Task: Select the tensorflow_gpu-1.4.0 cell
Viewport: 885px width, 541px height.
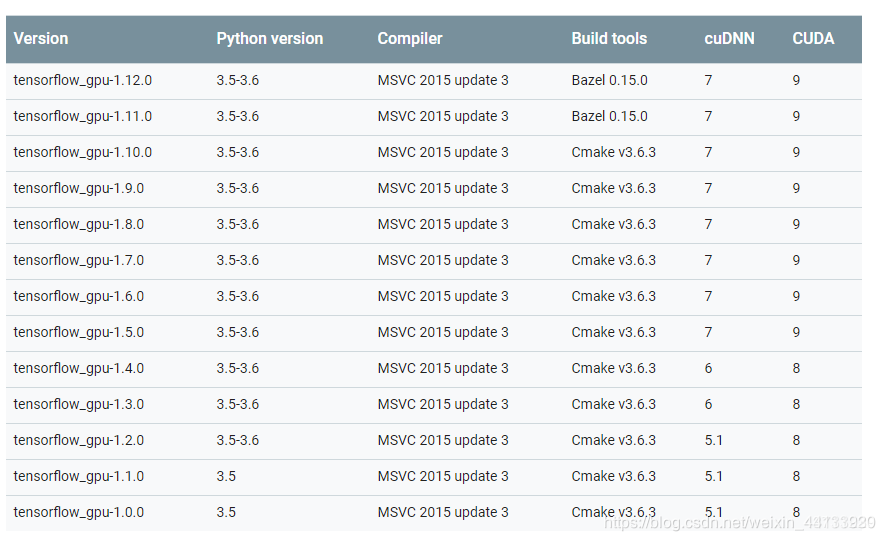Action: (78, 368)
